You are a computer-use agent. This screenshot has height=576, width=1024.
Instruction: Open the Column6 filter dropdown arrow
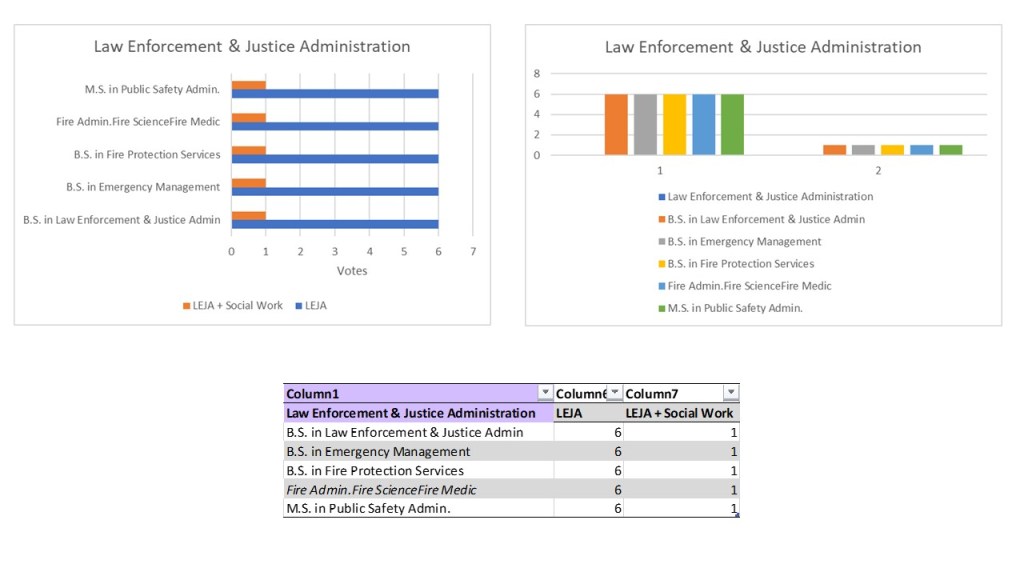615,393
